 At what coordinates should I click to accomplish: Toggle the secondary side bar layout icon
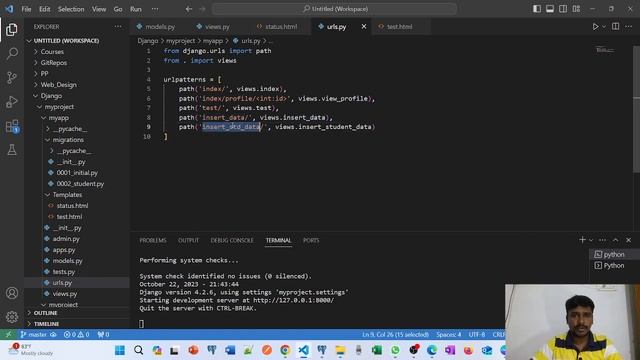click(563, 9)
